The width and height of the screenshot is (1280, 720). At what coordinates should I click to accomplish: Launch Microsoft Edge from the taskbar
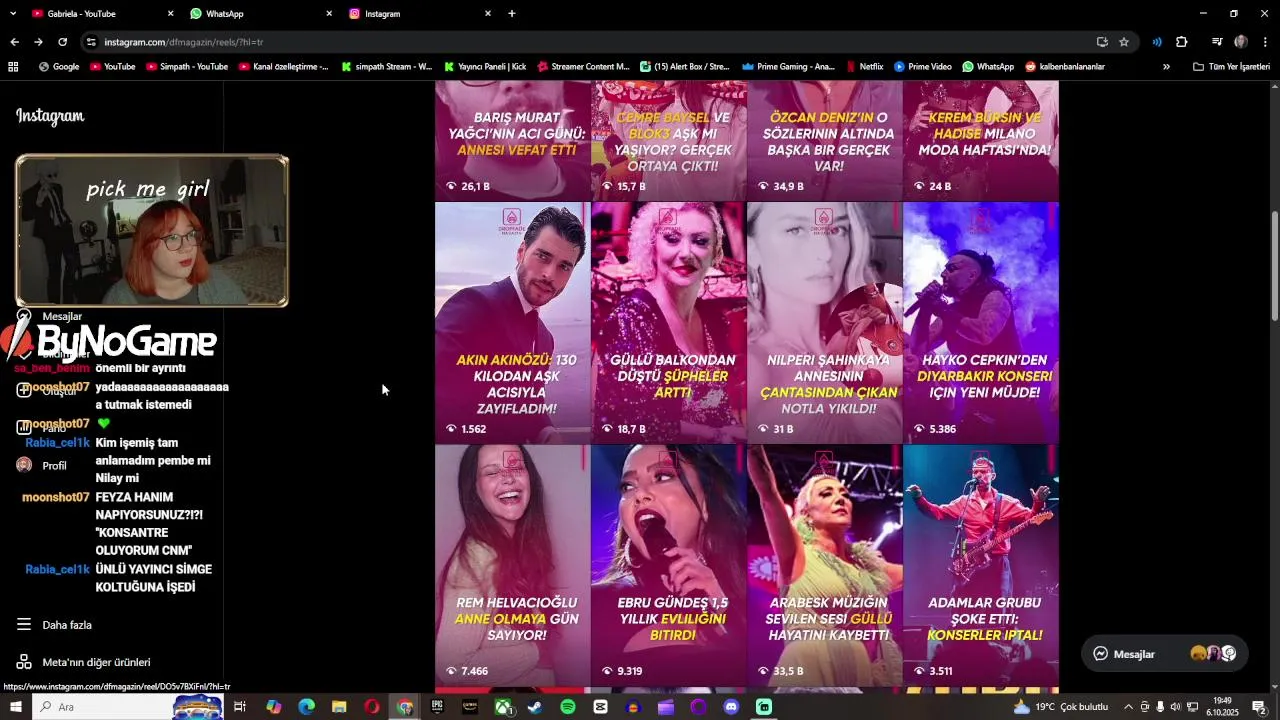[x=306, y=707]
